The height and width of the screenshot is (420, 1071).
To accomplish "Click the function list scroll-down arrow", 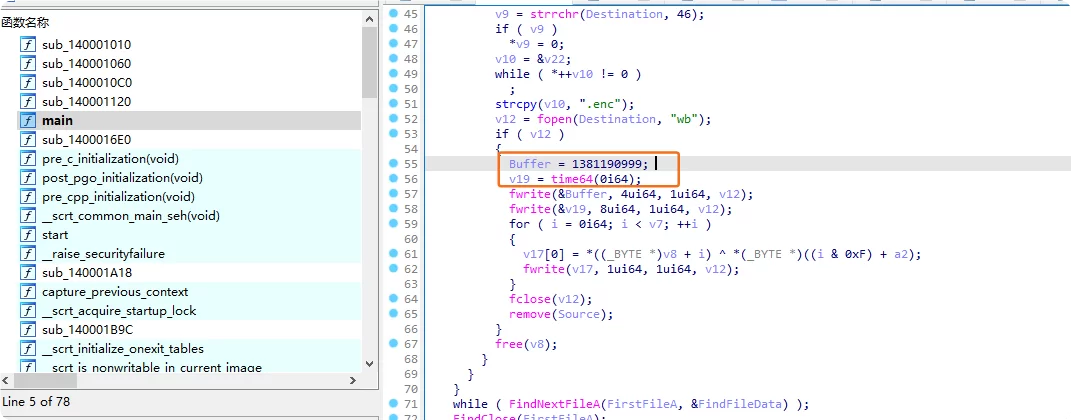I will pyautogui.click(x=369, y=365).
